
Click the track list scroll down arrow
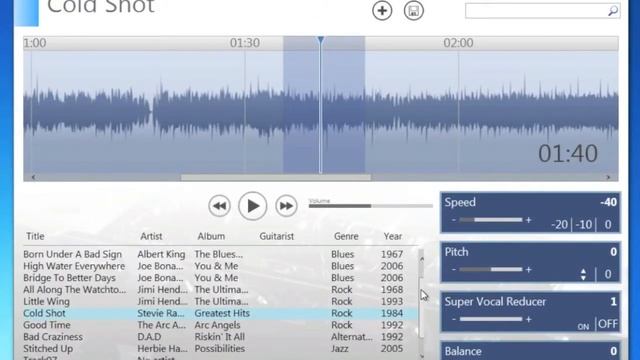click(422, 356)
